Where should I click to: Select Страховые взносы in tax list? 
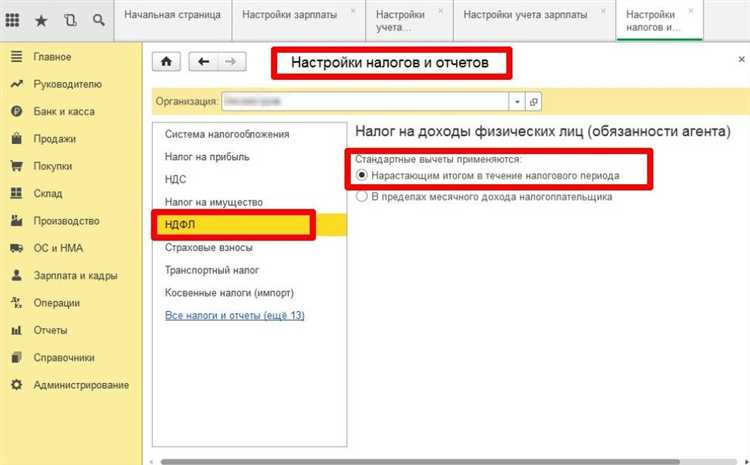208,247
